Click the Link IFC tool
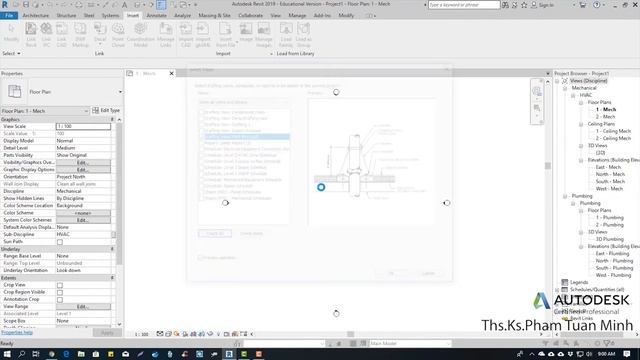Screen dimensions: 640x360 click(x=47, y=35)
